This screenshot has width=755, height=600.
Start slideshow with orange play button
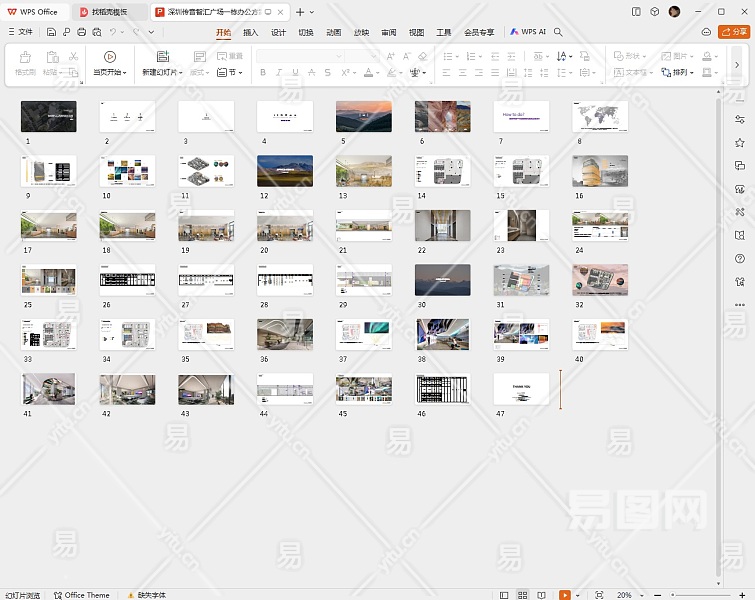[x=564, y=595]
